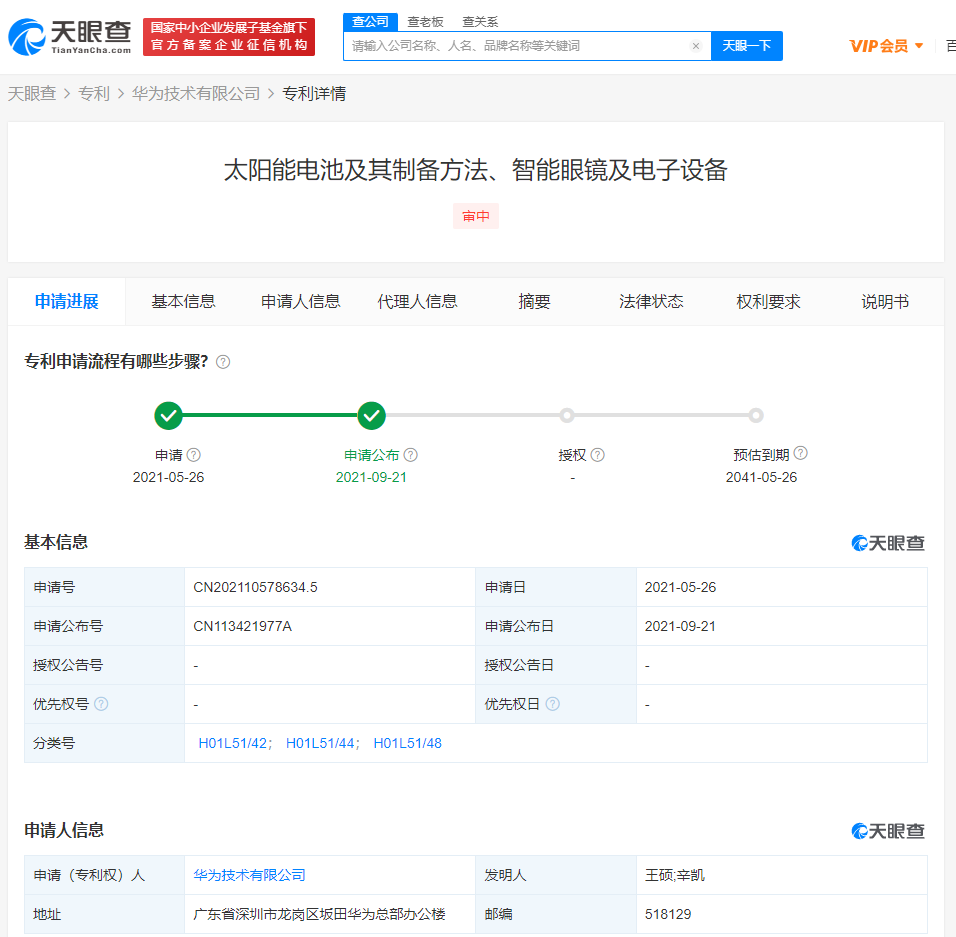Screen dimensions: 956x937
Task: Select the 基本信息 tab
Action: click(x=184, y=302)
